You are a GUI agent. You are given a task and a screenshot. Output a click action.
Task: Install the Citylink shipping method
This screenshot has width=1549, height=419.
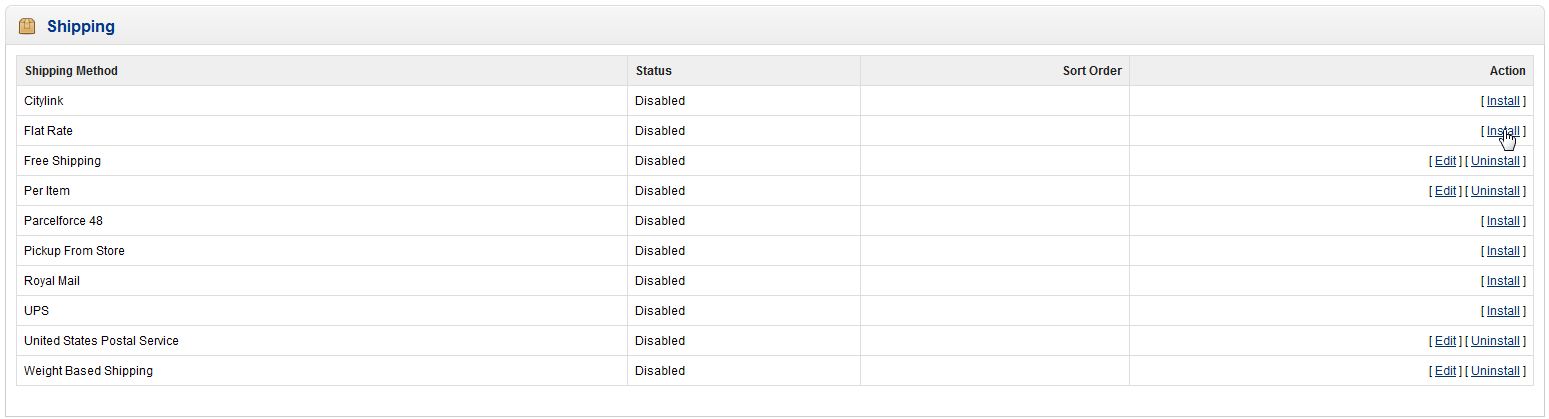[1503, 101]
